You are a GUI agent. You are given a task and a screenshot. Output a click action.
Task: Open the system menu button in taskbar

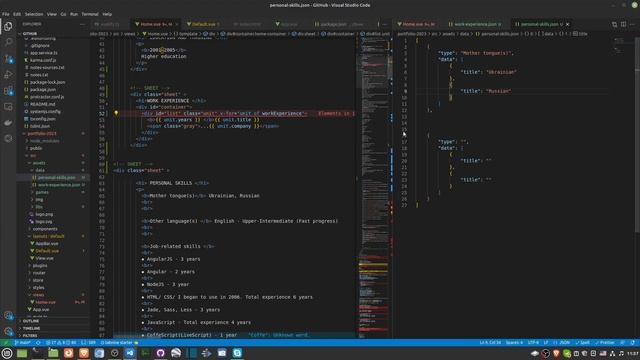pyautogui.click(x=7, y=353)
